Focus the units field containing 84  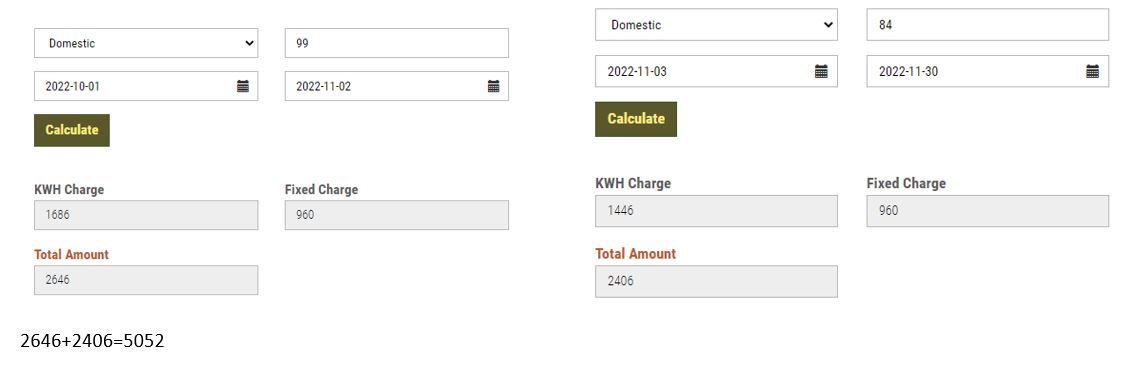click(x=988, y=24)
